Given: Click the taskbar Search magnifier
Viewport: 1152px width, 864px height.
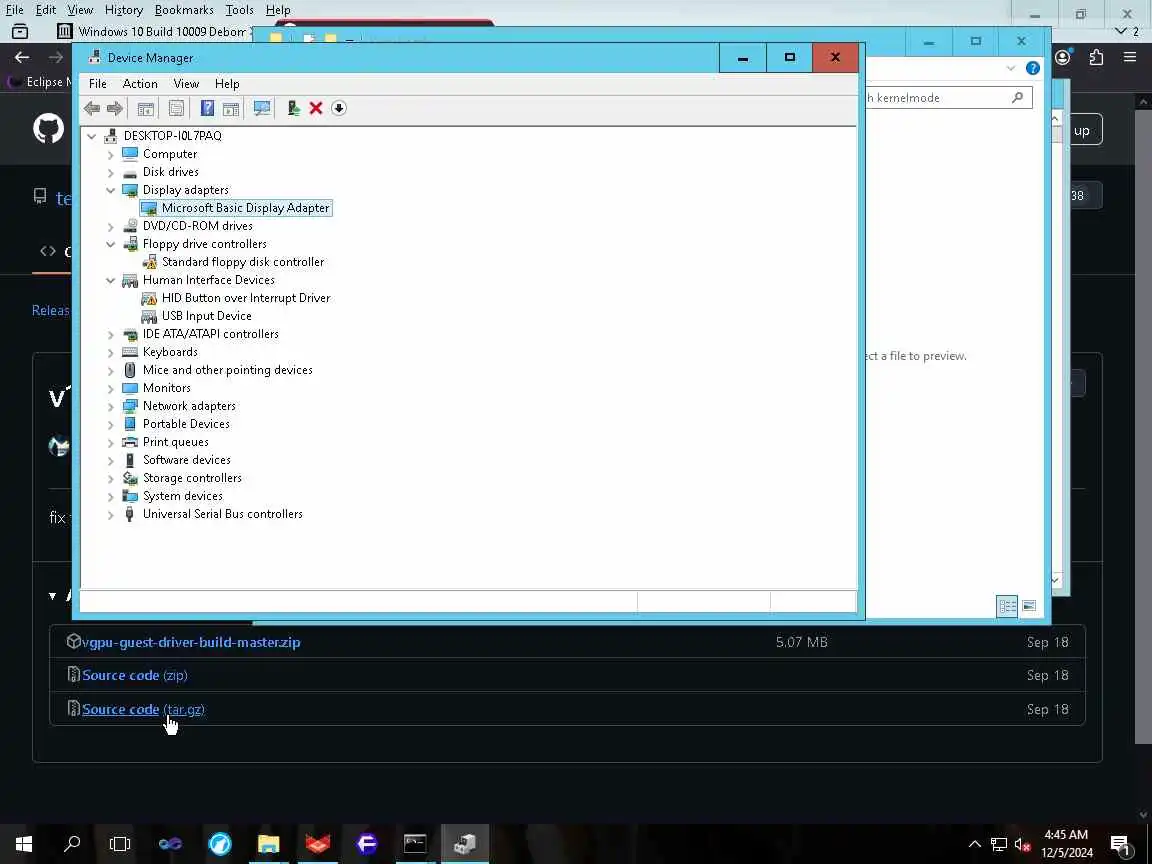Looking at the screenshot, I should click(x=72, y=843).
